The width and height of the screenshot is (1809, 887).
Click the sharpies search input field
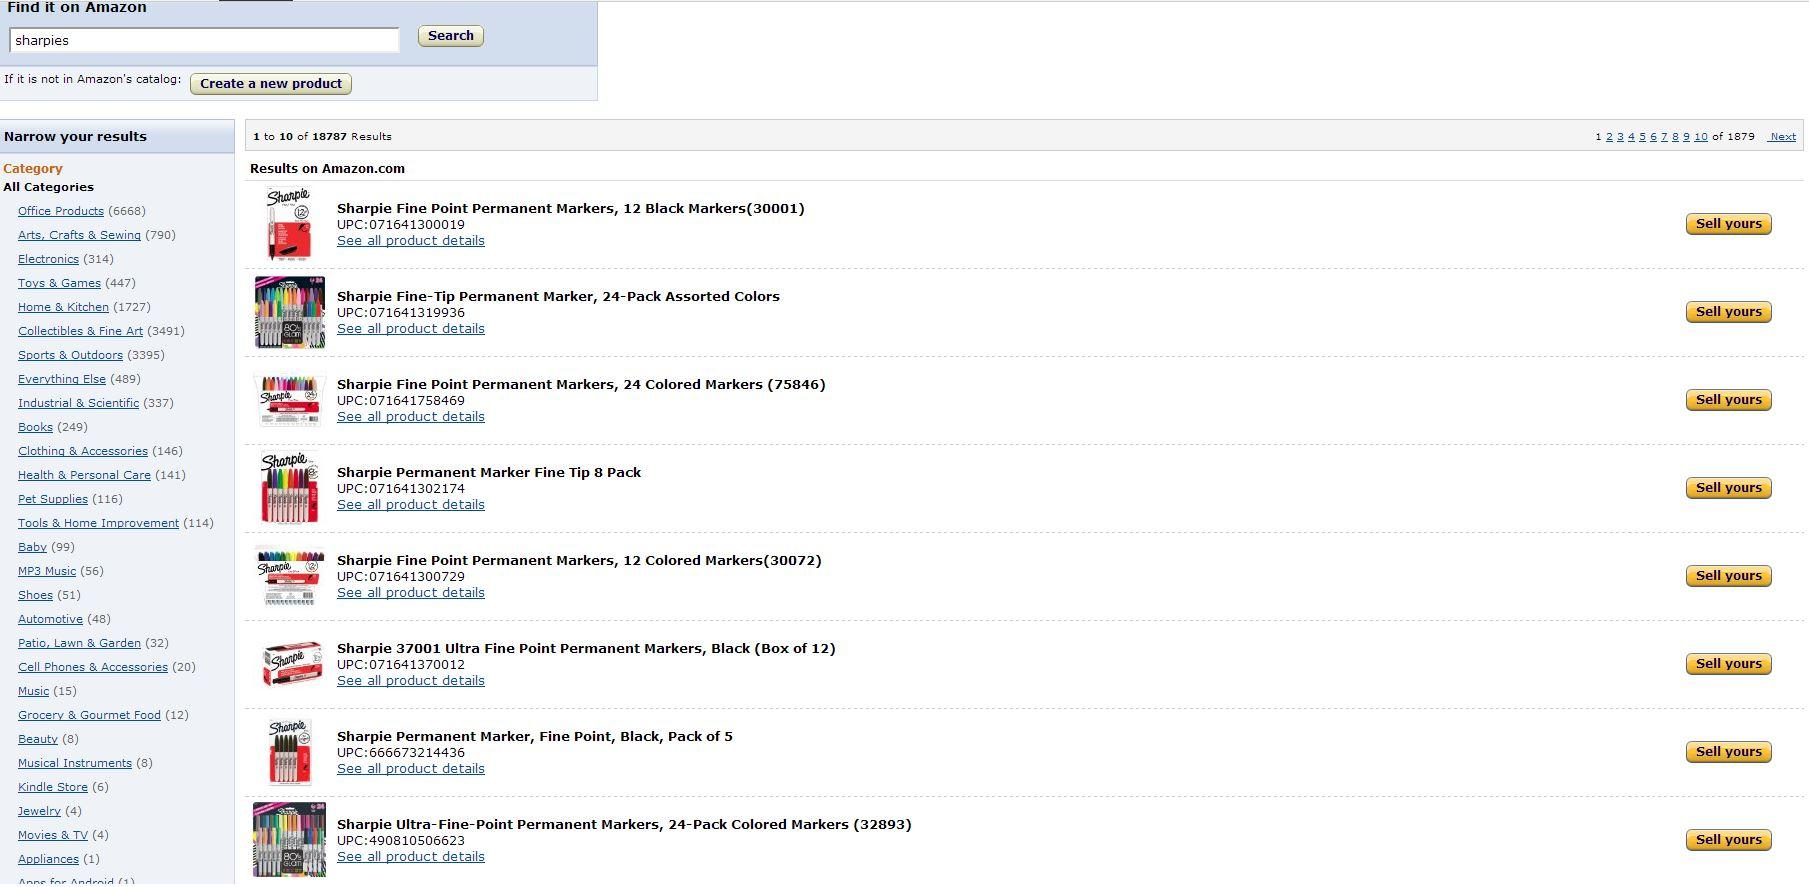(204, 40)
